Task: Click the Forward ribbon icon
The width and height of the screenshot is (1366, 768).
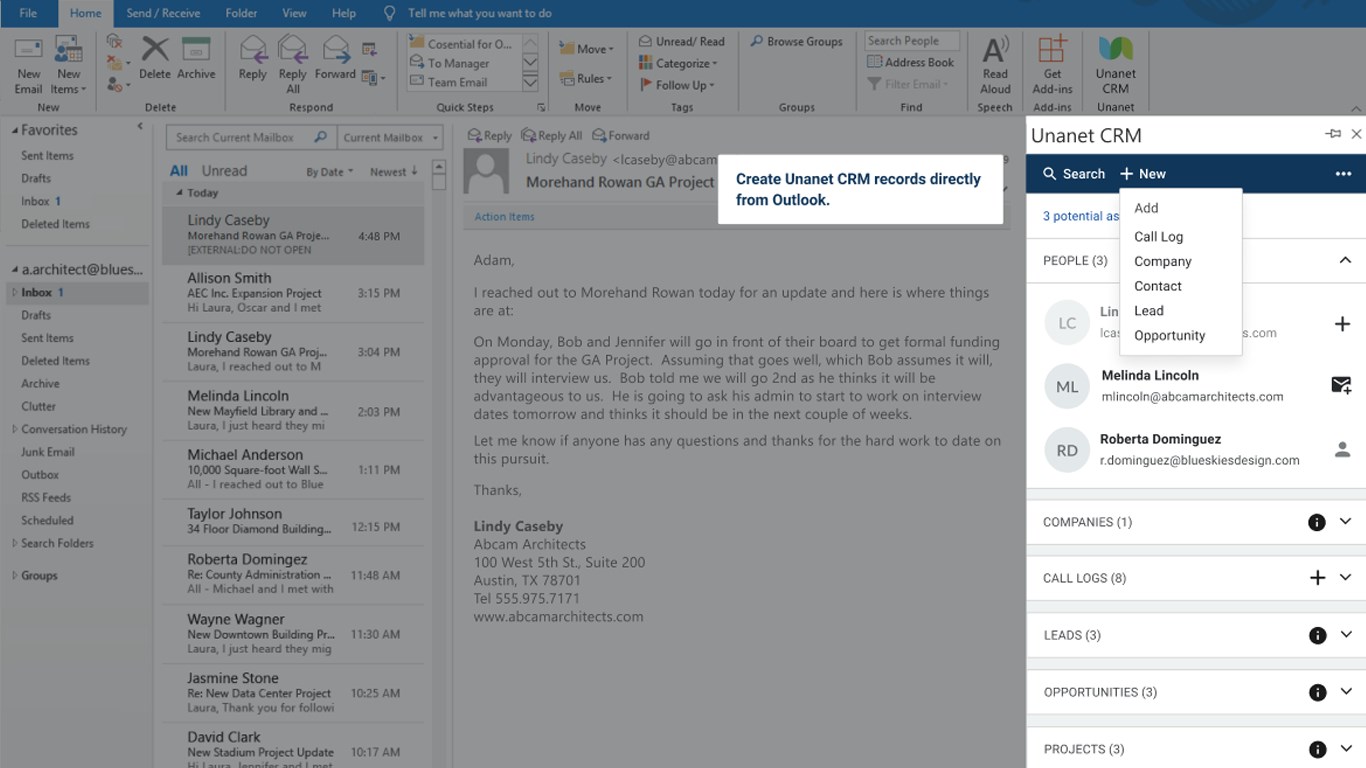Action: point(335,58)
